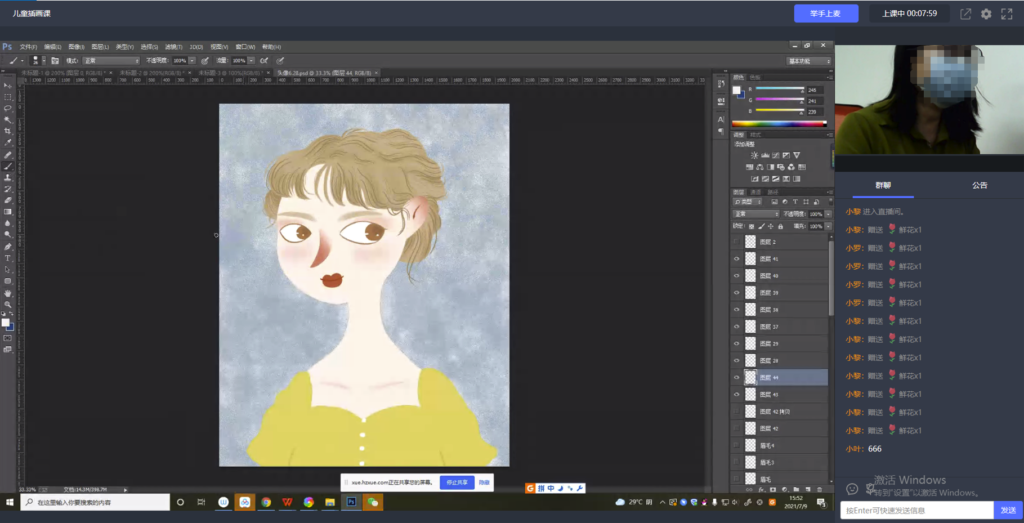Click the Windows taskbar search box

click(x=95, y=502)
